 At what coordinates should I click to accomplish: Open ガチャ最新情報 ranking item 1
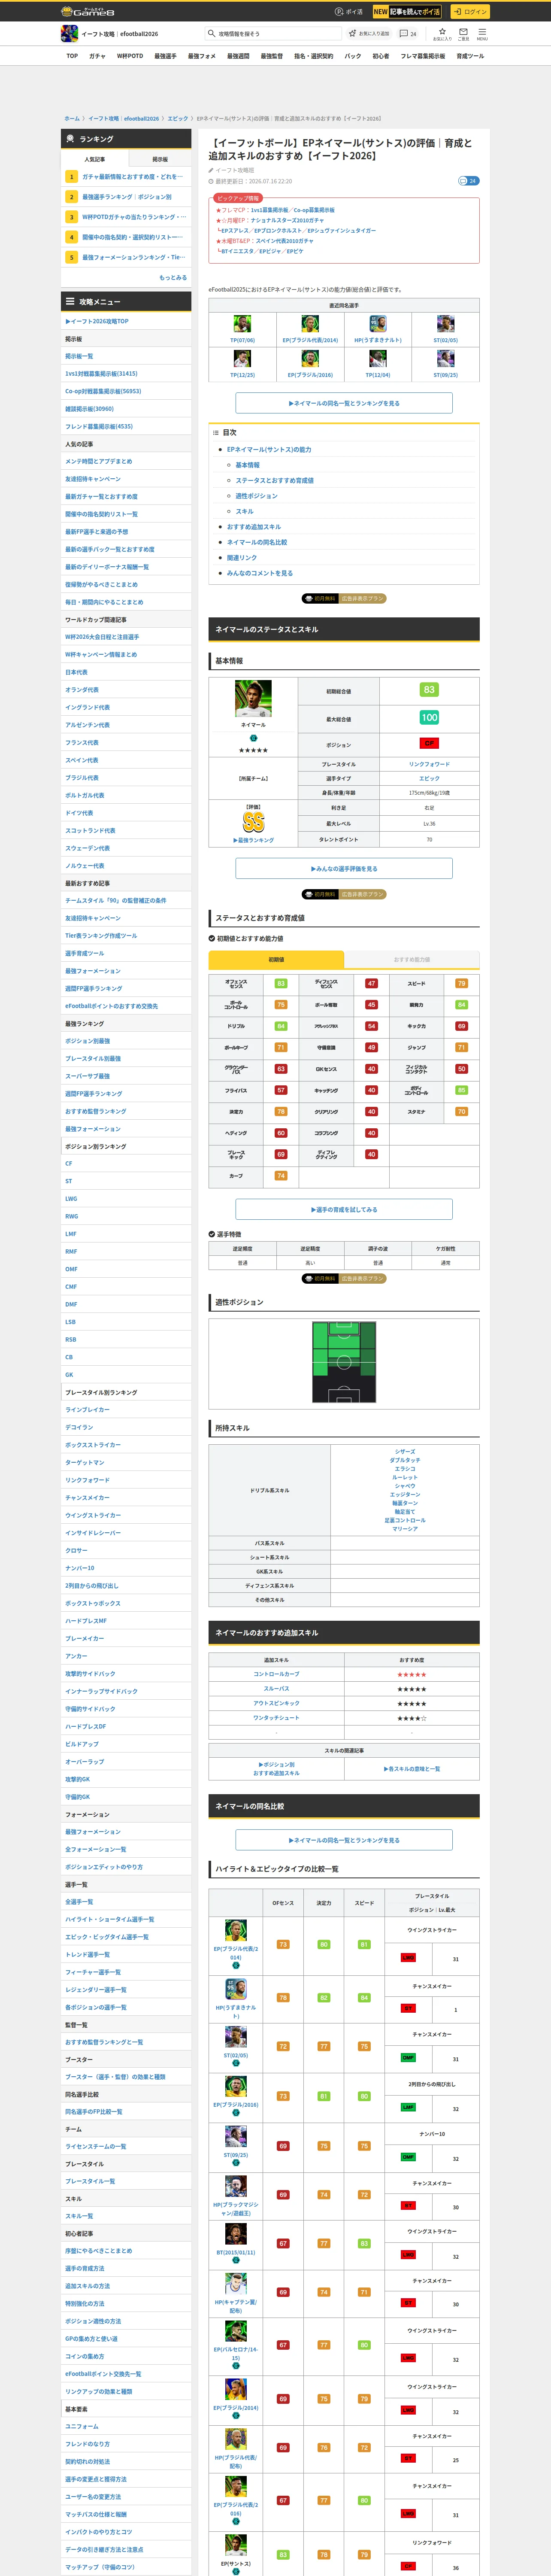126,177
